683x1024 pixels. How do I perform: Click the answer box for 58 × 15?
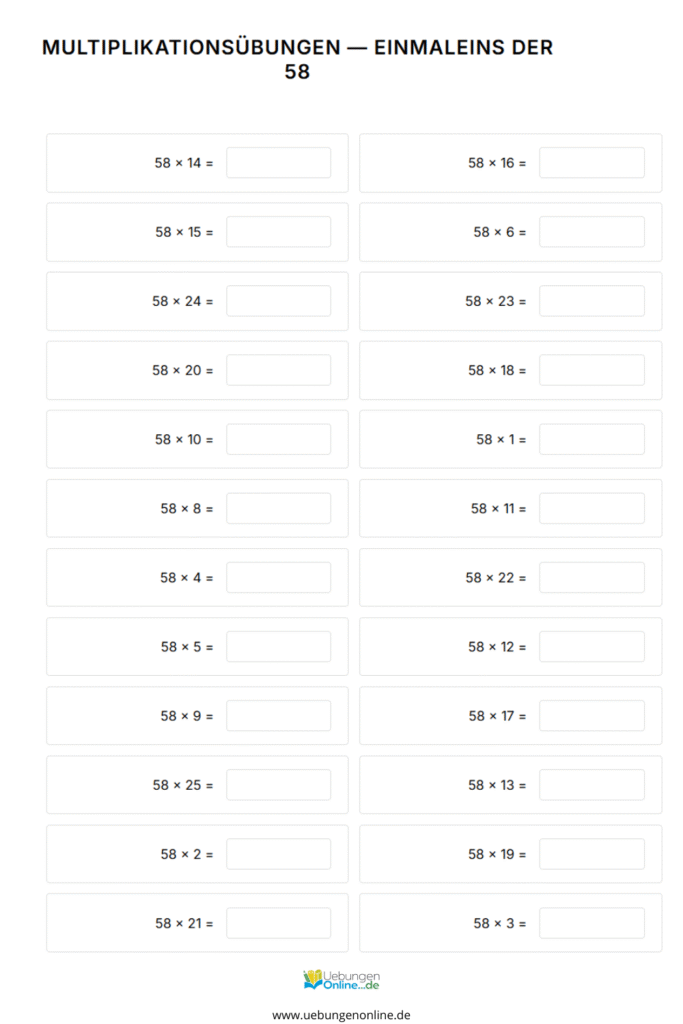click(278, 232)
